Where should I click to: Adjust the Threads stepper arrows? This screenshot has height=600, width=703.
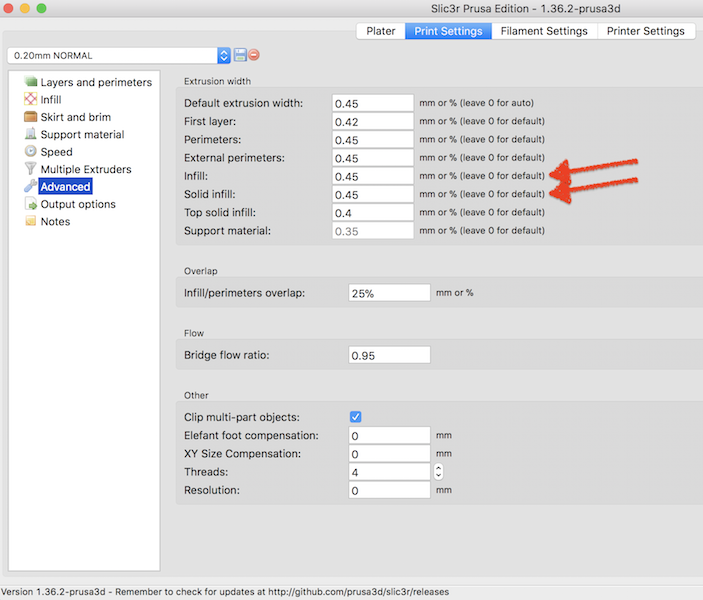pos(438,471)
